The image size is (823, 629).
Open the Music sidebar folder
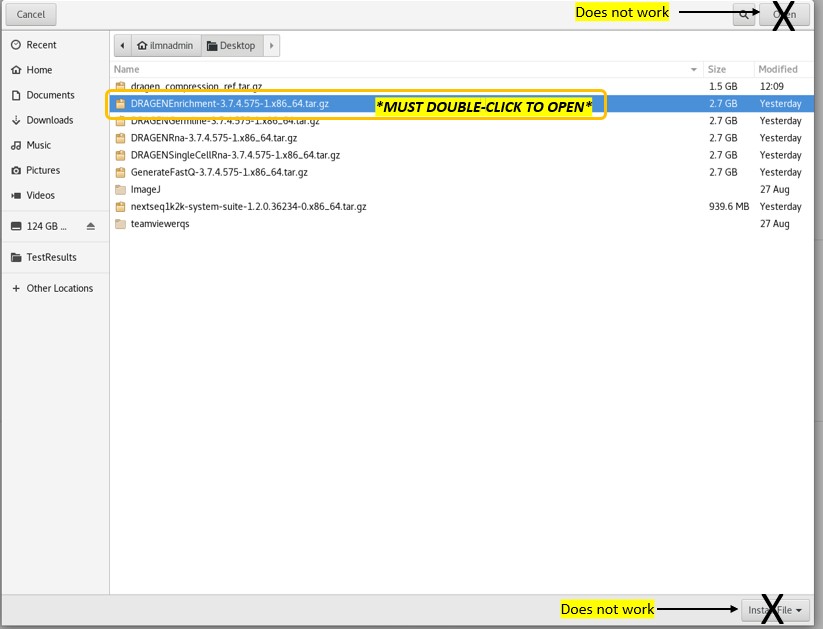point(39,145)
